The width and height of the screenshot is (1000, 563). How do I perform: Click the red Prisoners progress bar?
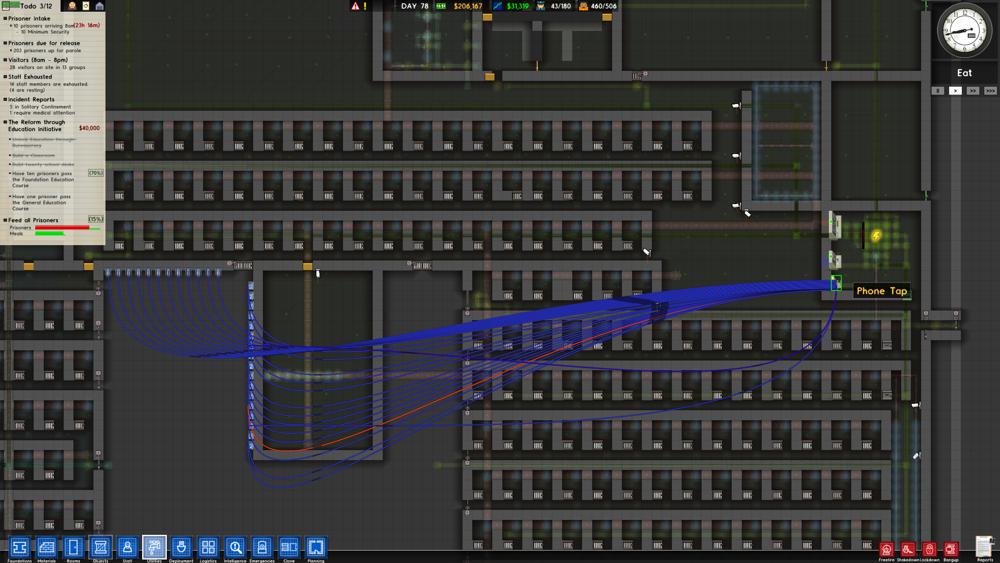(x=62, y=227)
